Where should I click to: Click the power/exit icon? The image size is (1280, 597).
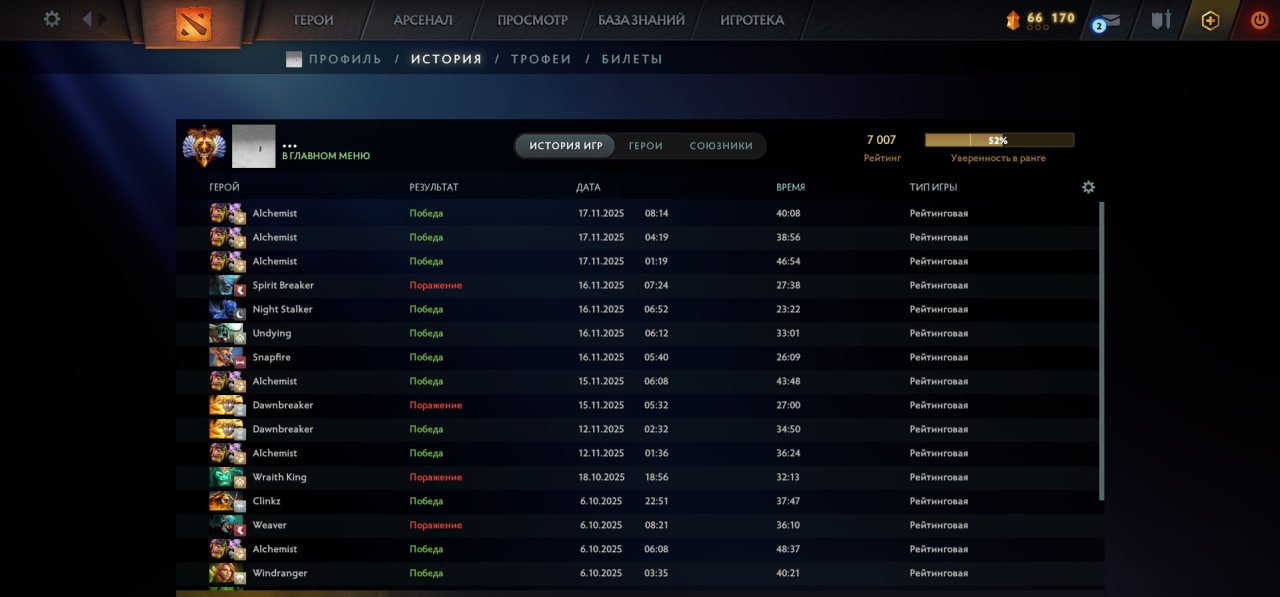click(1259, 19)
